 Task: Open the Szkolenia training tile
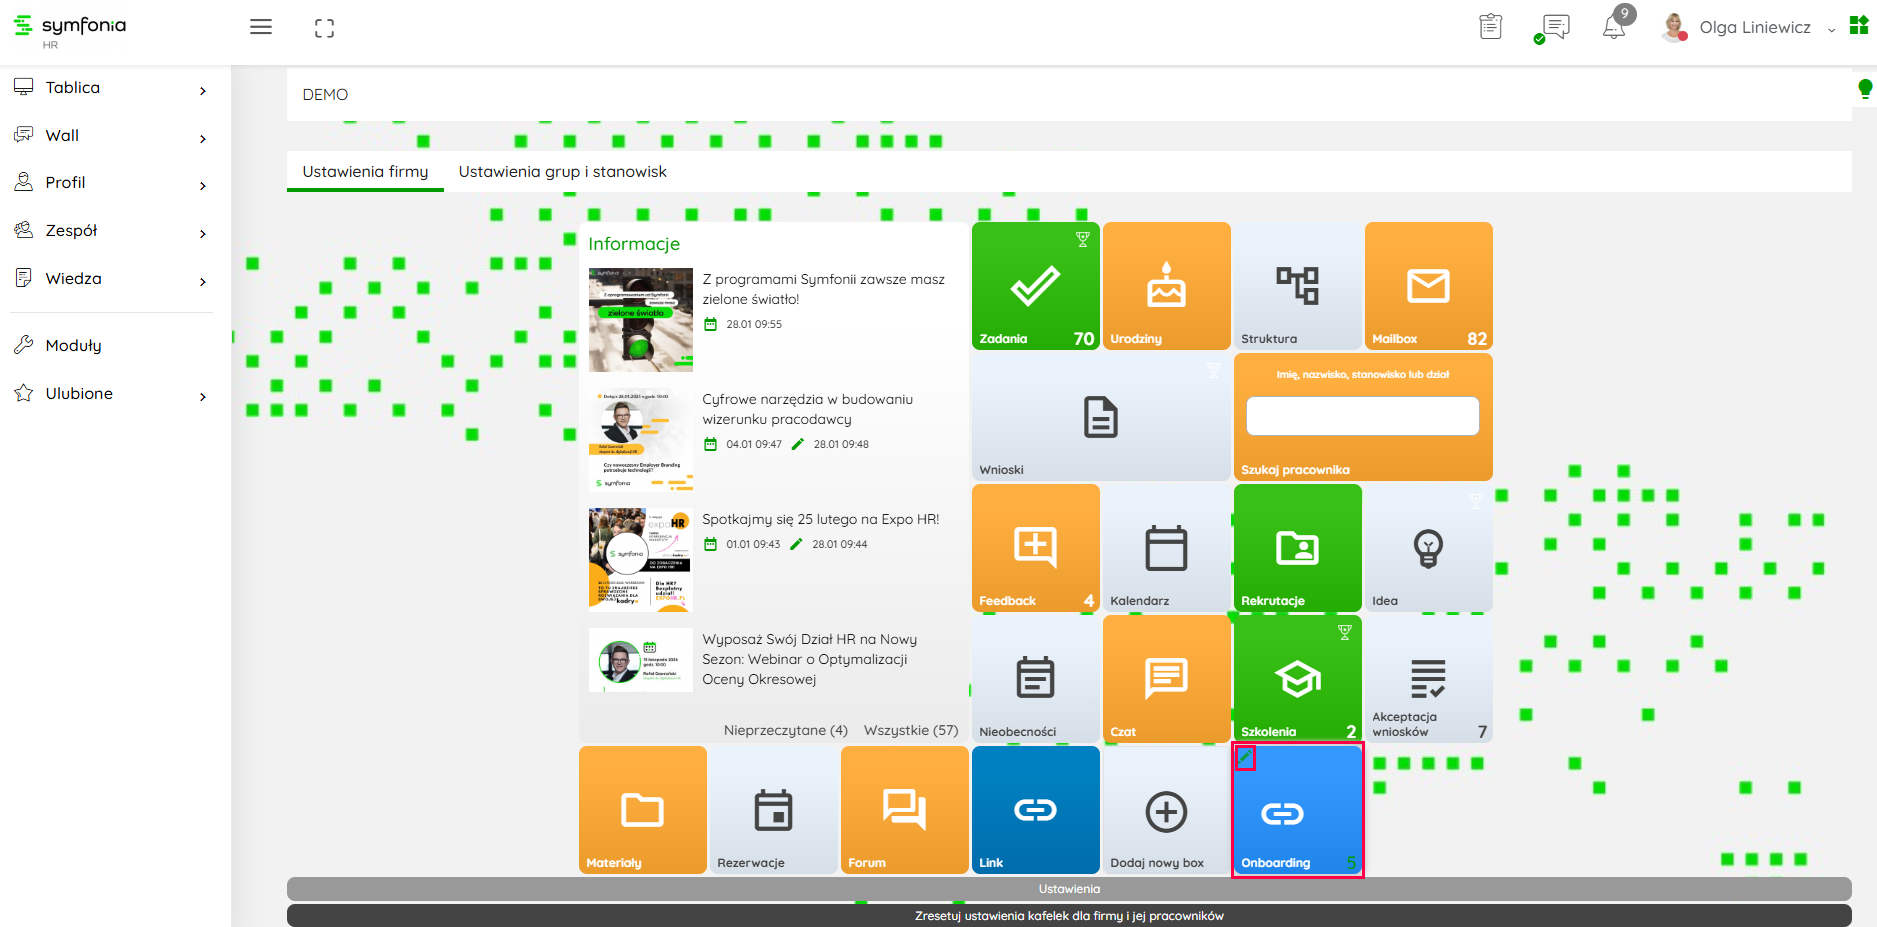(x=1297, y=679)
